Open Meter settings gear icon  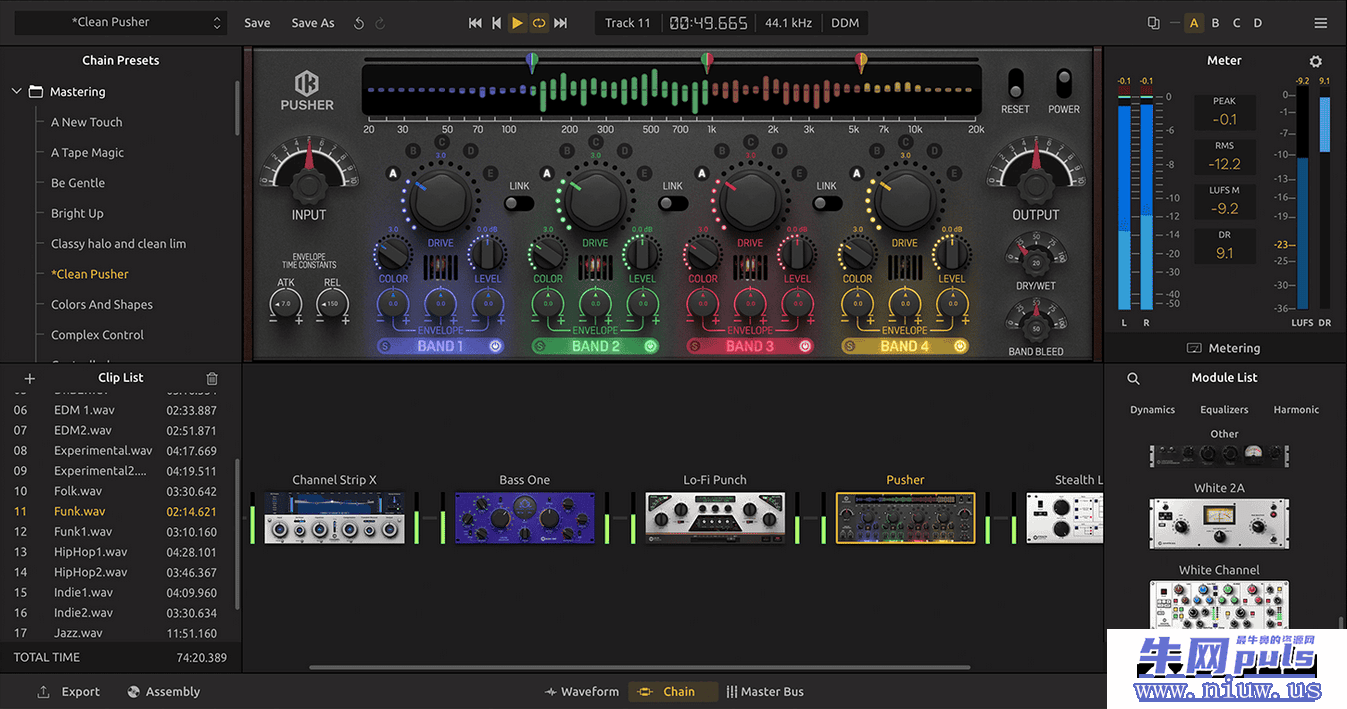1316,62
